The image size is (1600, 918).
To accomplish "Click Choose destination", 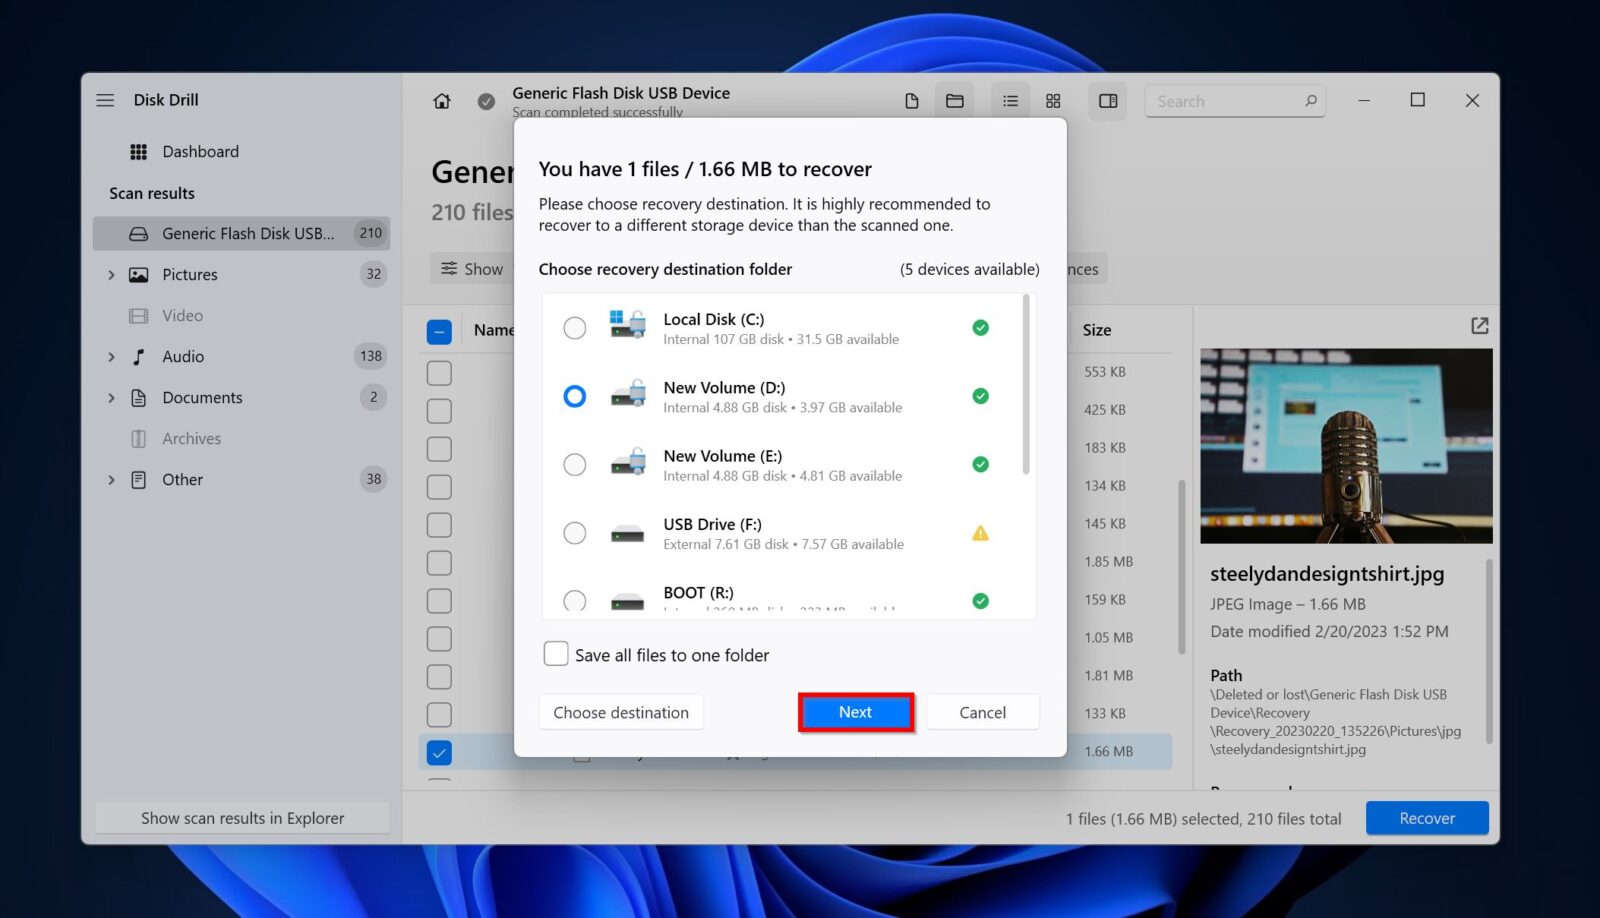I will pos(620,712).
